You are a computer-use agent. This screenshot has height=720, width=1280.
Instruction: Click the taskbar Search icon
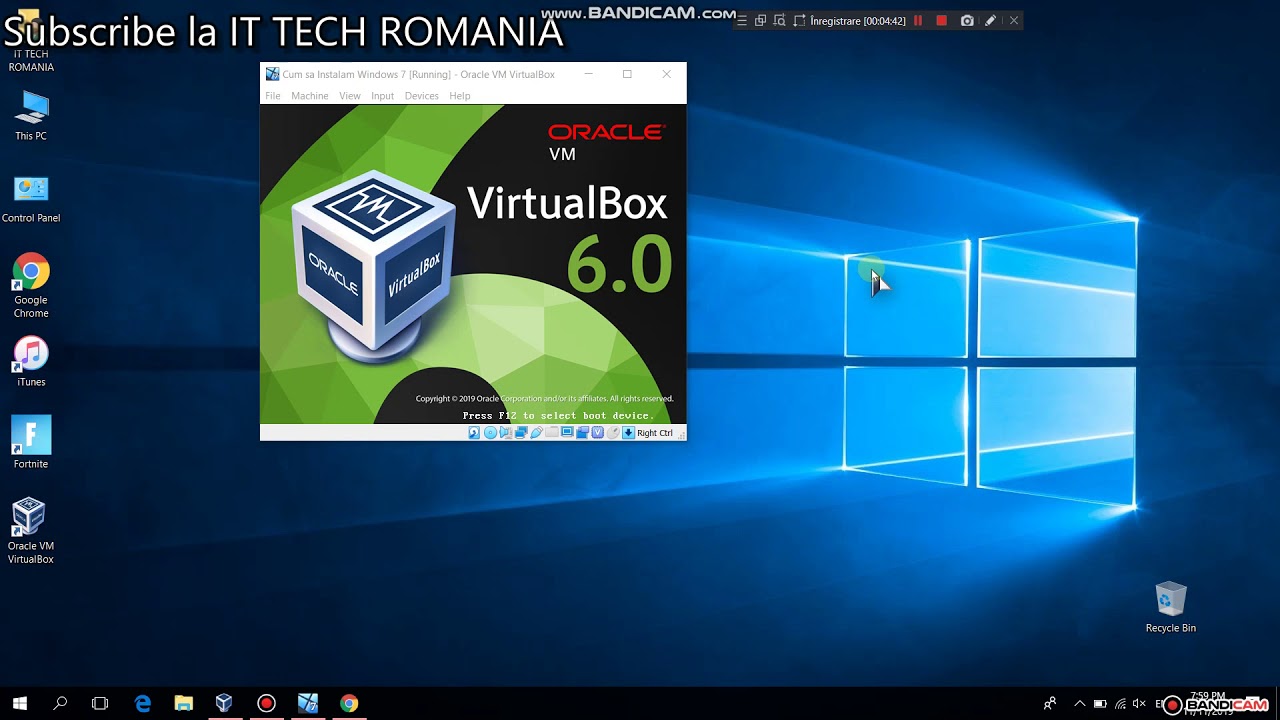[60, 703]
